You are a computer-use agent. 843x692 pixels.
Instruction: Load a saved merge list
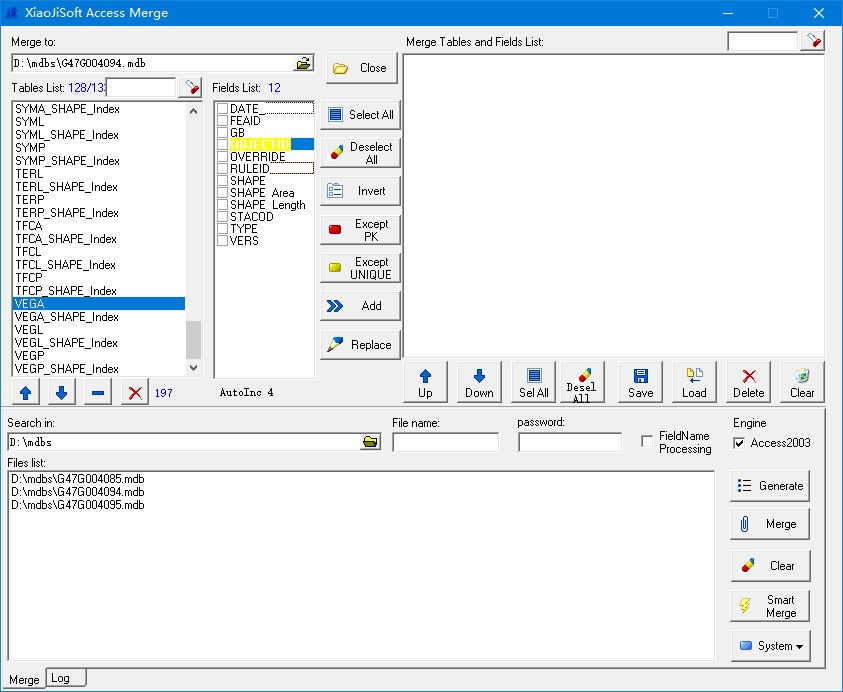(x=694, y=382)
